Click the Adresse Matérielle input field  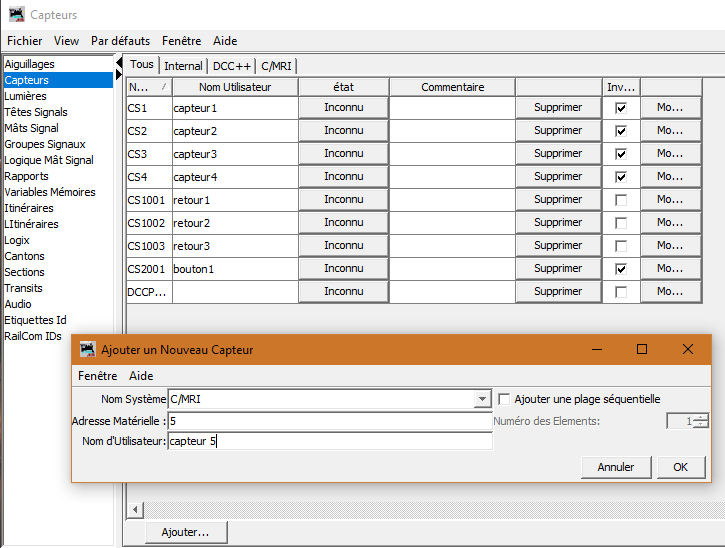(x=330, y=421)
